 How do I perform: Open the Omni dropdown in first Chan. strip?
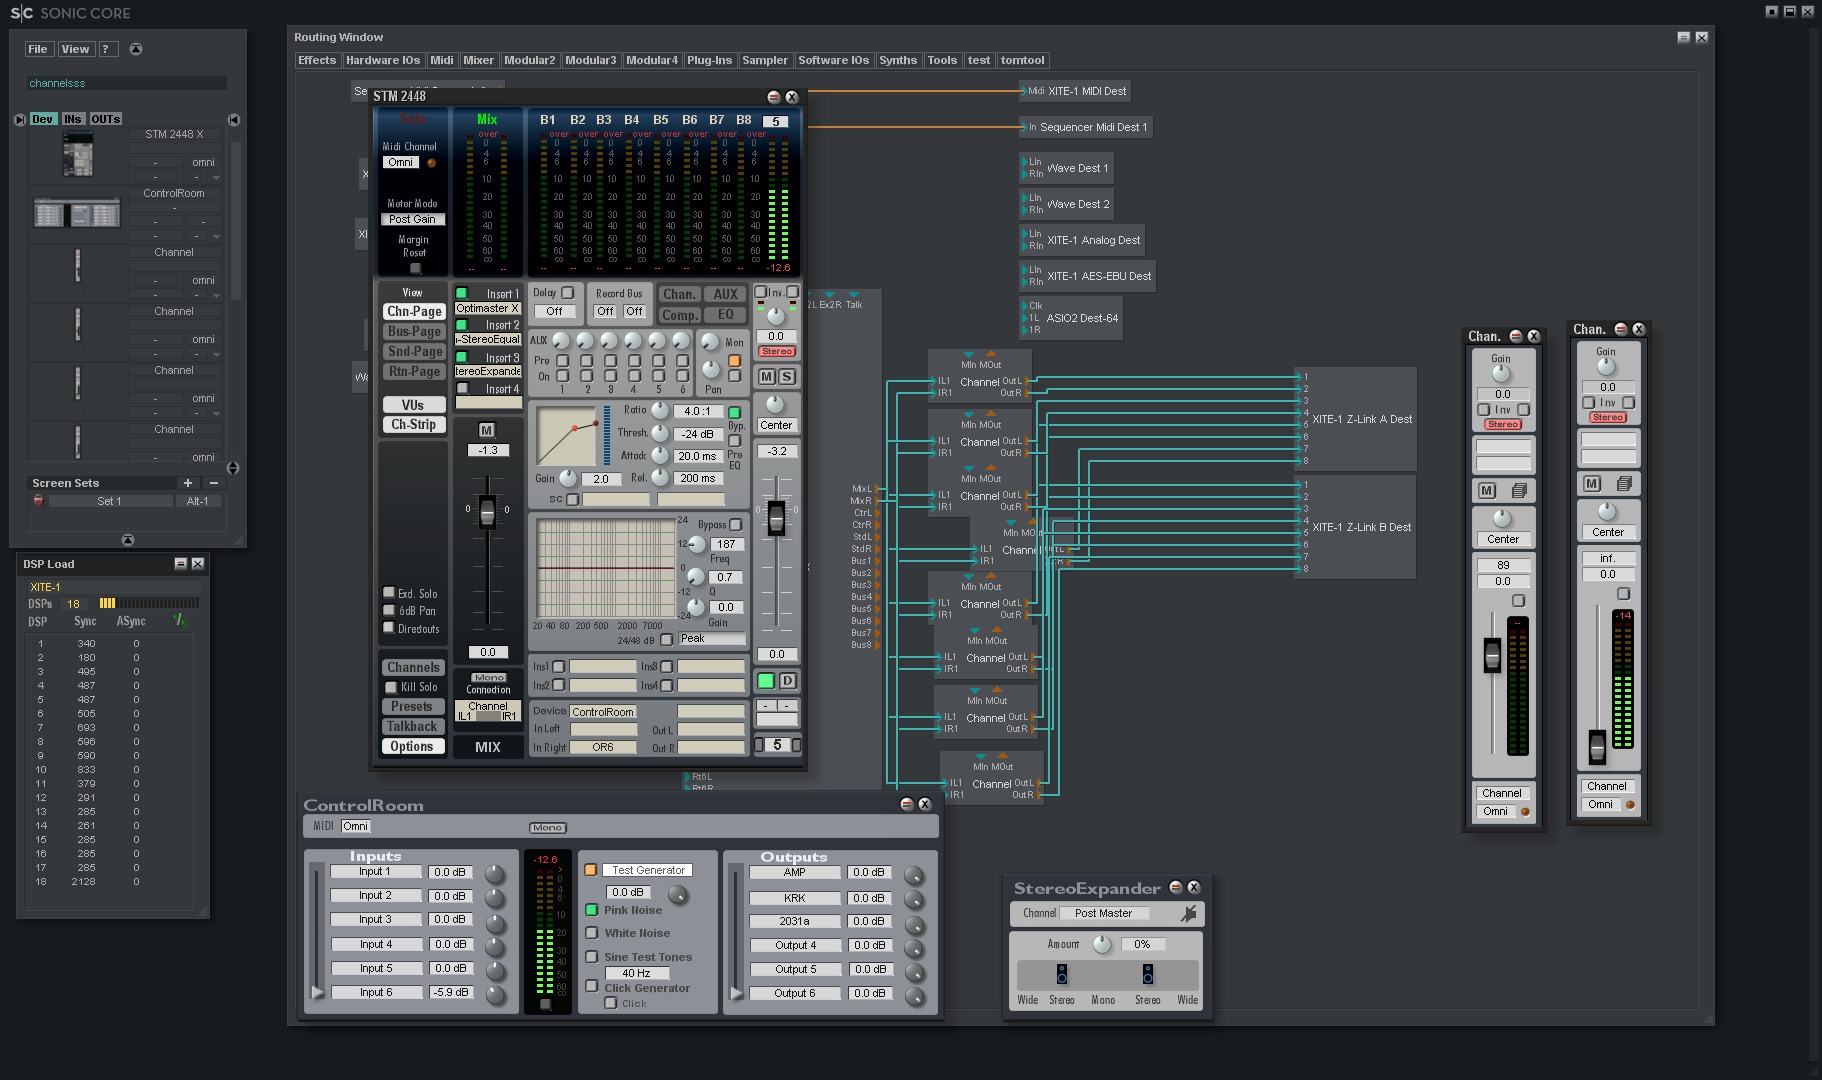click(1495, 811)
